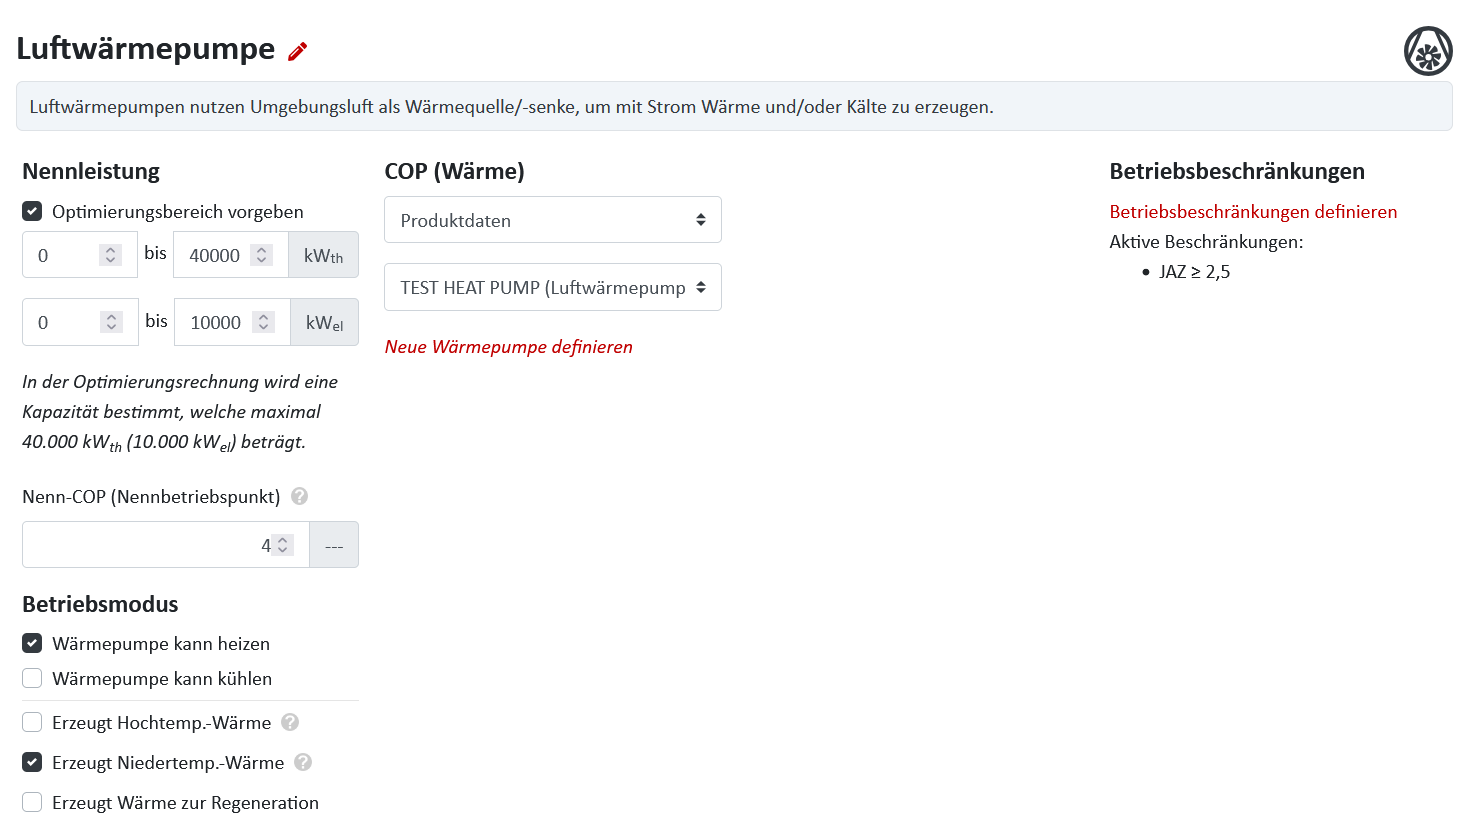This screenshot has height=827, width=1465.
Task: Click stepper arrows on the 40000 kWth field
Action: (262, 255)
